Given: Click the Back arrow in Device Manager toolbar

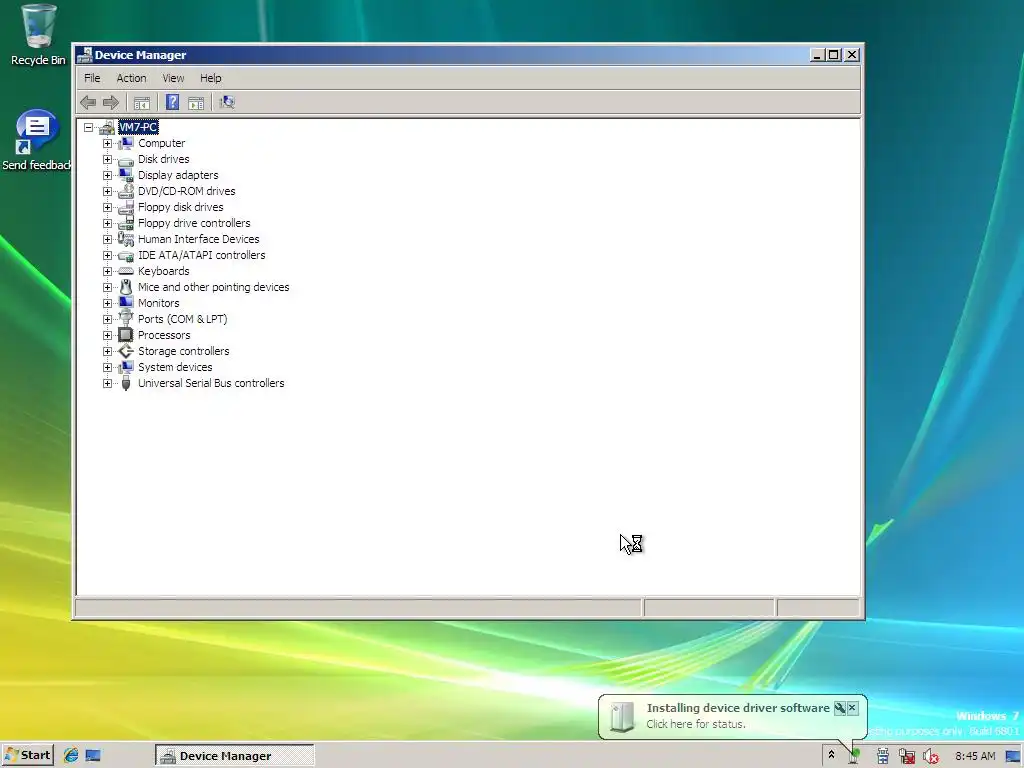Looking at the screenshot, I should click(88, 102).
